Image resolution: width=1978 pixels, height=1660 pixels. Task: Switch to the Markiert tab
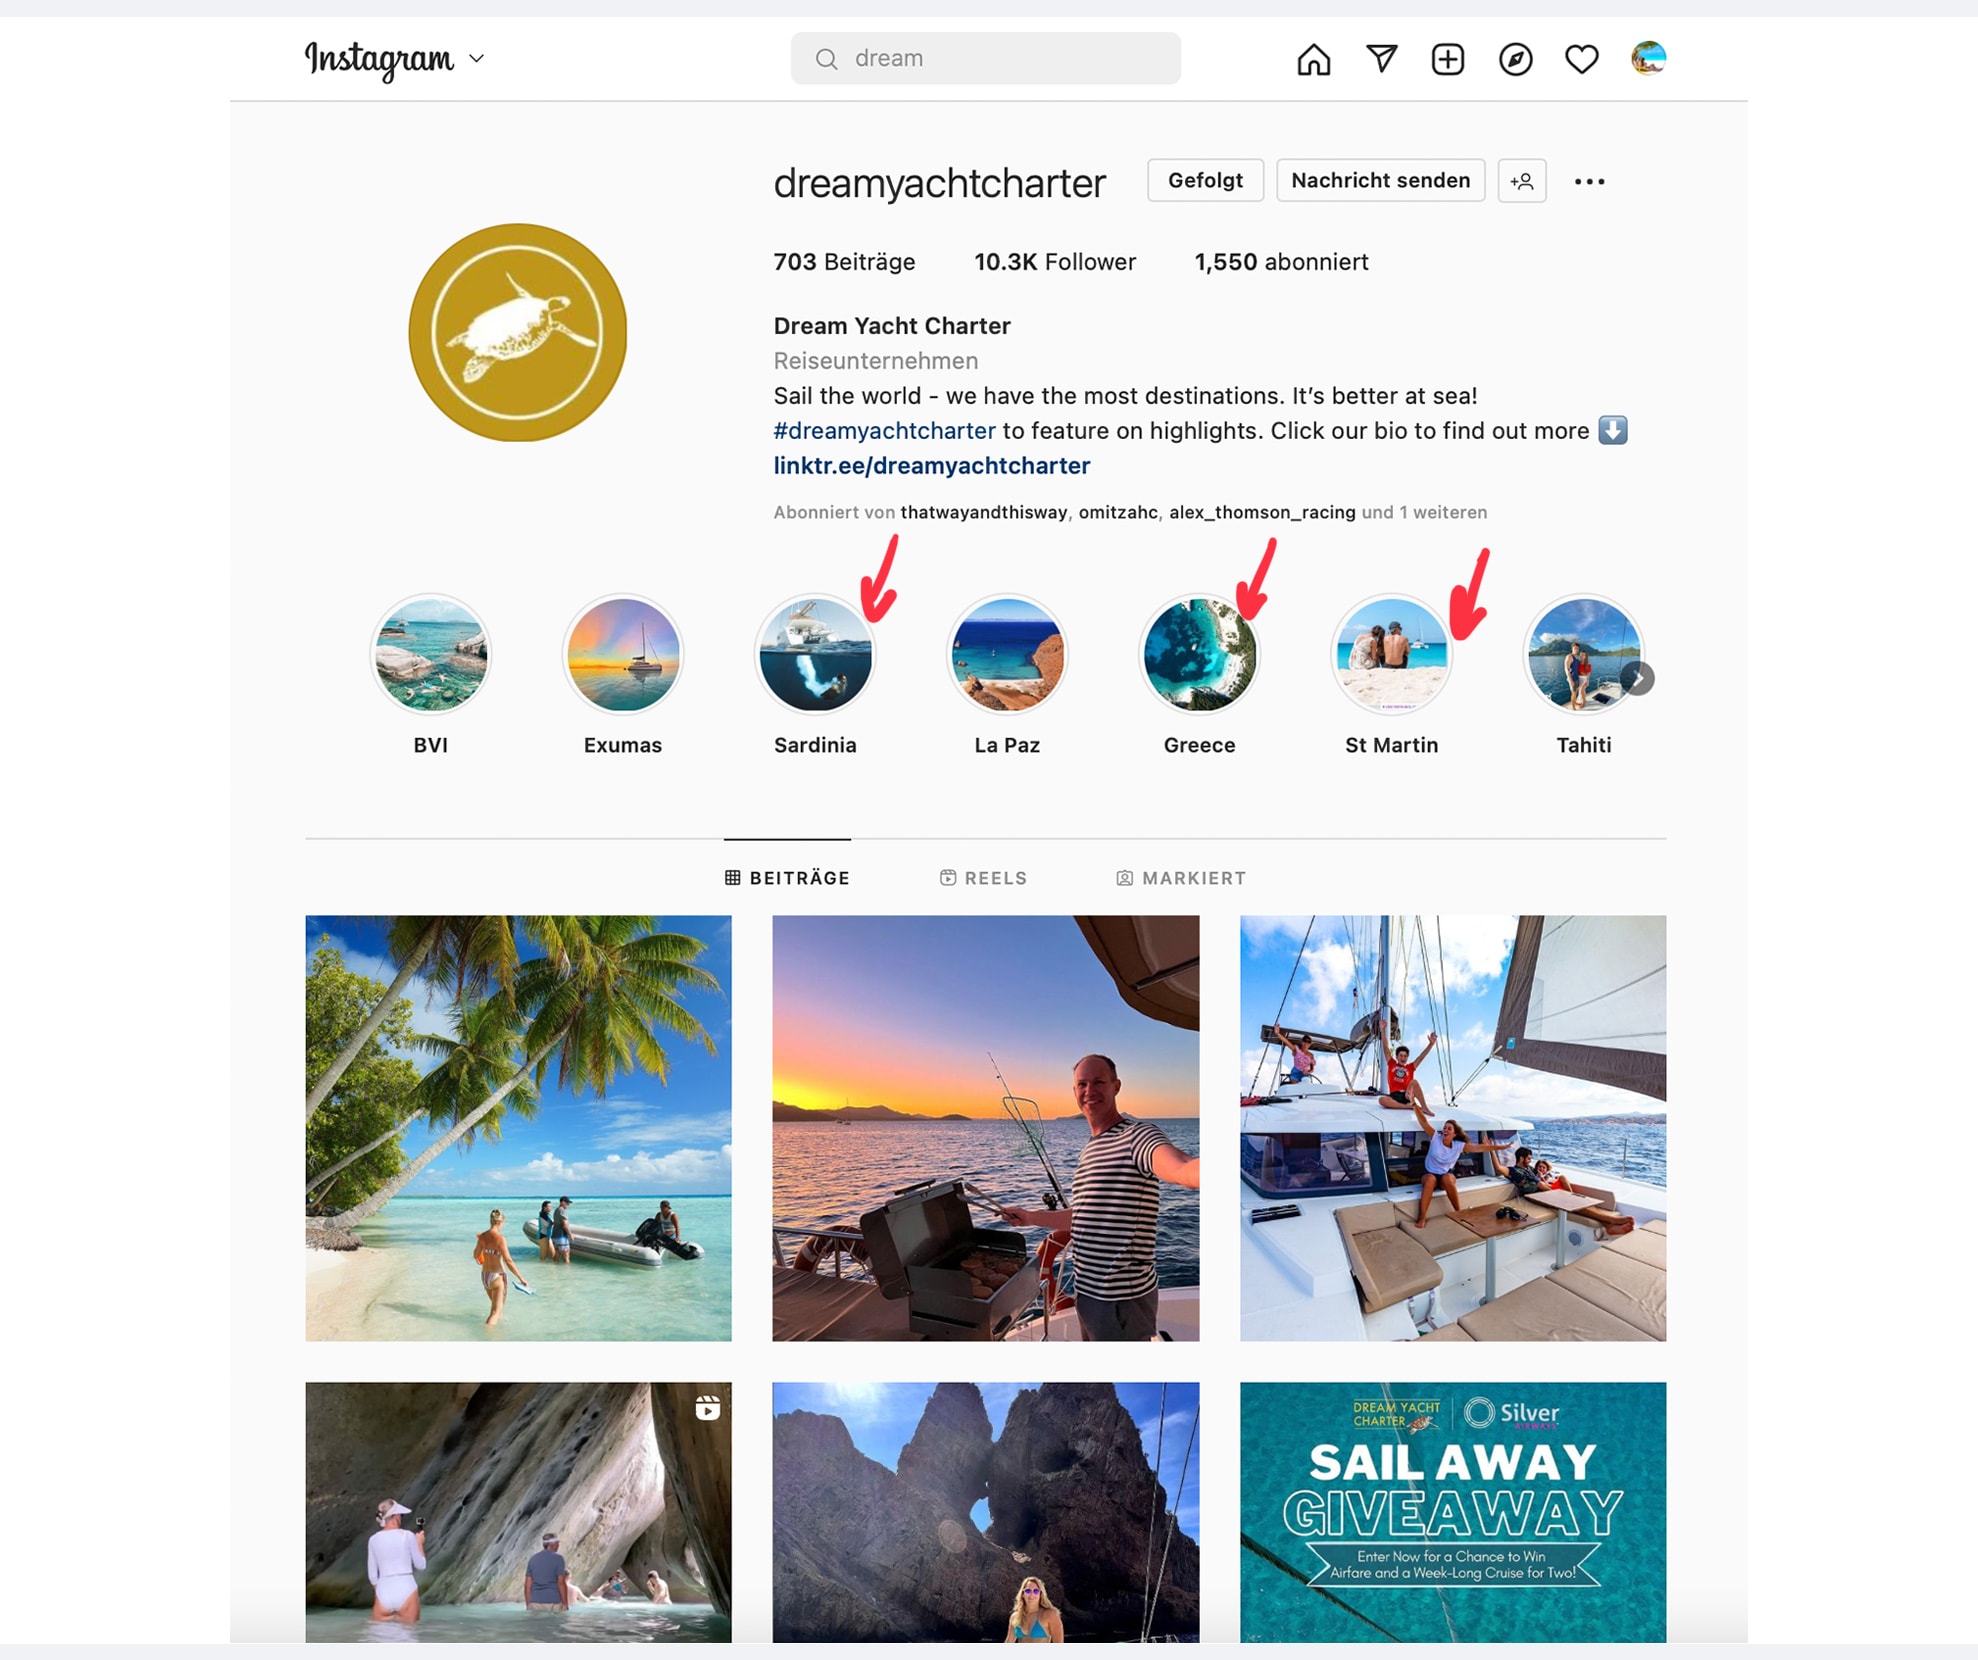[1181, 877]
